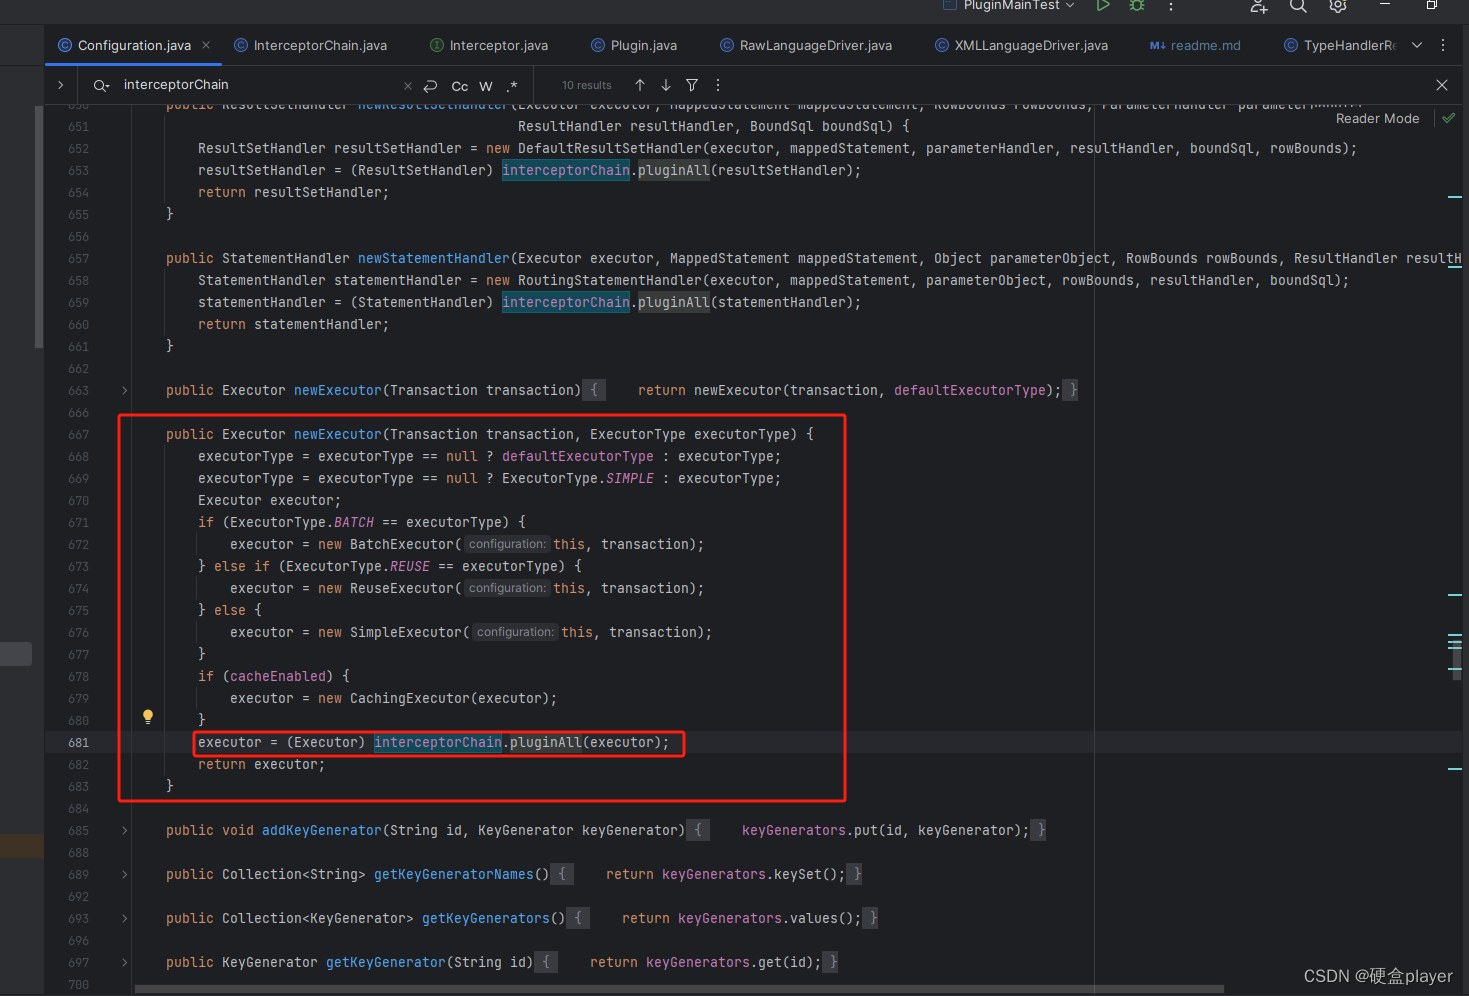Expand the replace field chevron

[61, 85]
